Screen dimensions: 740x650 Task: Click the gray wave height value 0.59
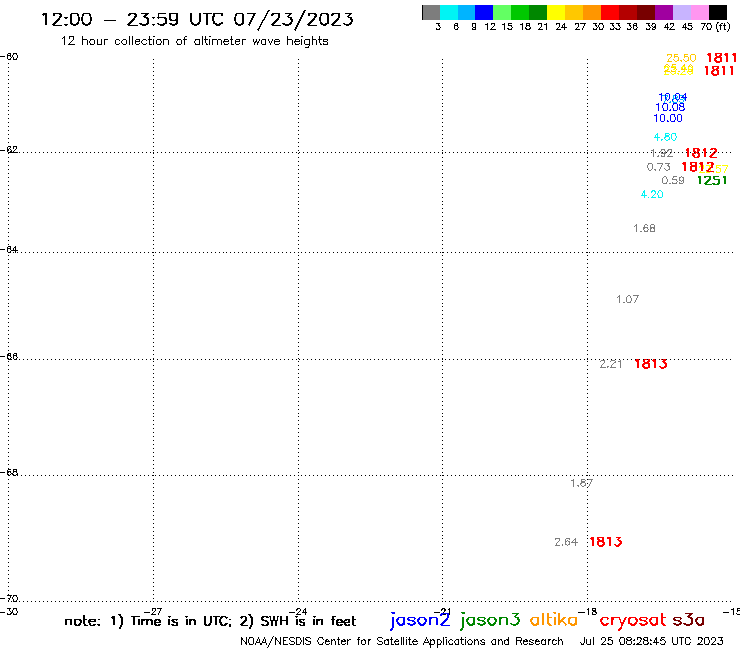tap(673, 180)
